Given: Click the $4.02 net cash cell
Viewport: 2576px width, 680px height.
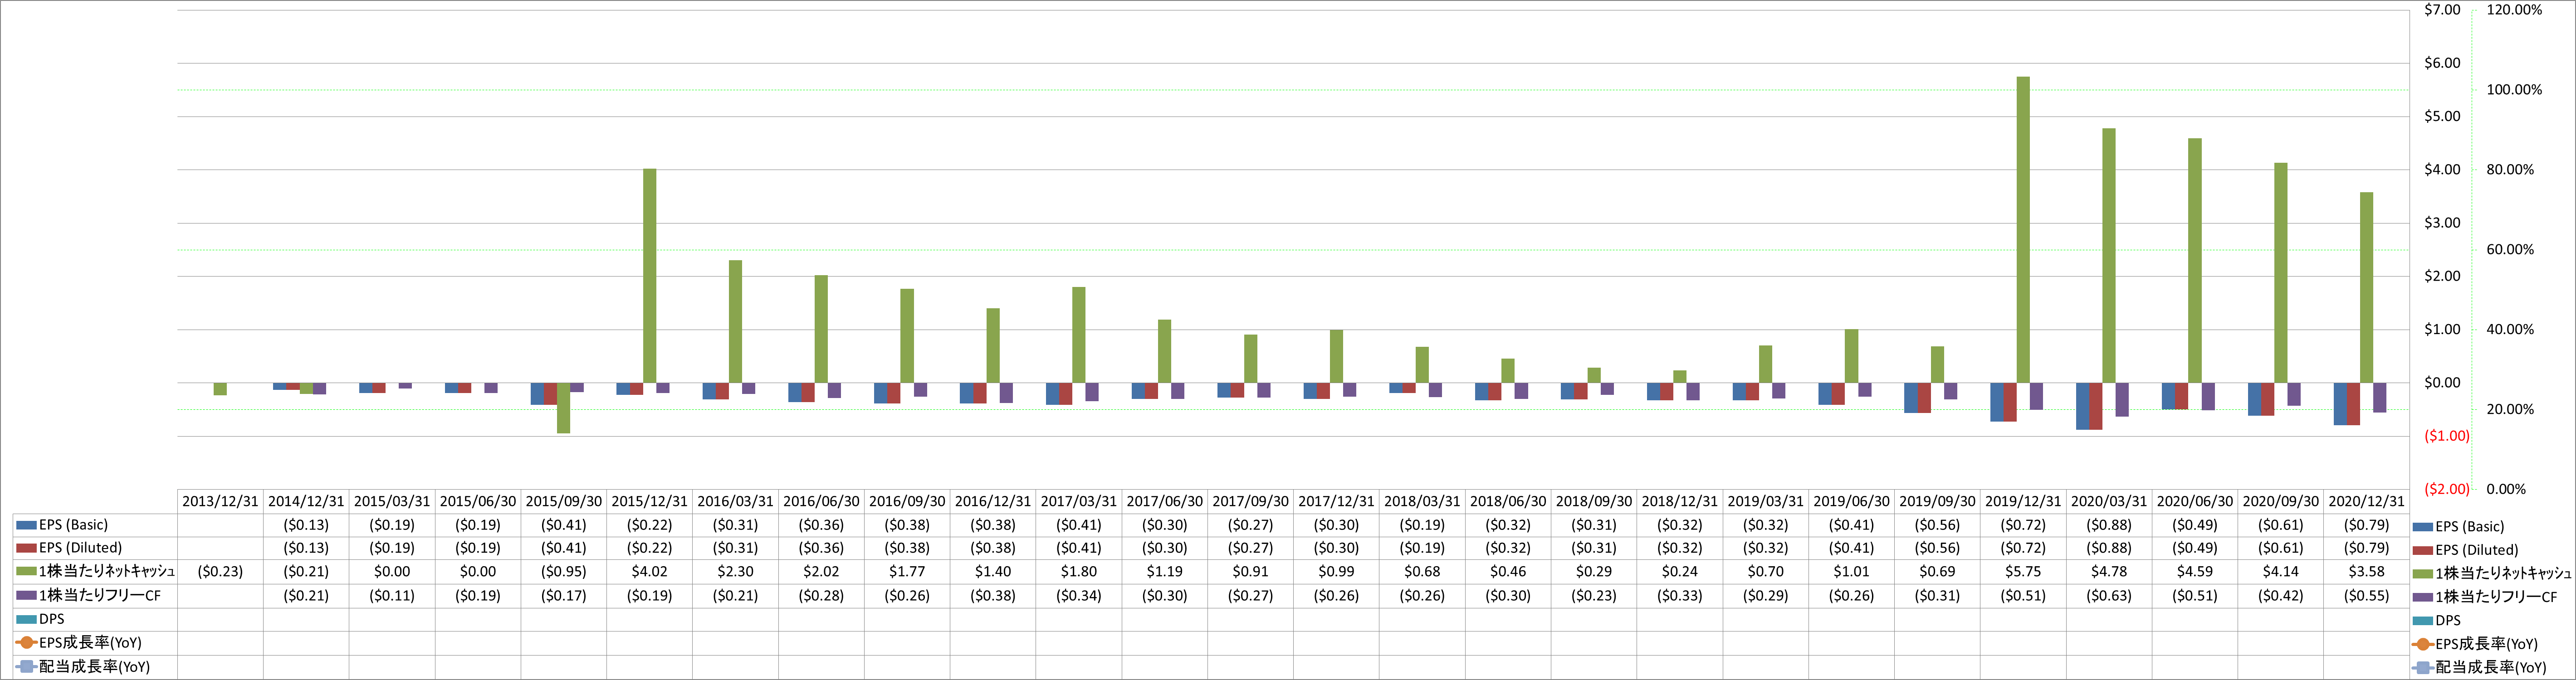Looking at the screenshot, I should [650, 572].
